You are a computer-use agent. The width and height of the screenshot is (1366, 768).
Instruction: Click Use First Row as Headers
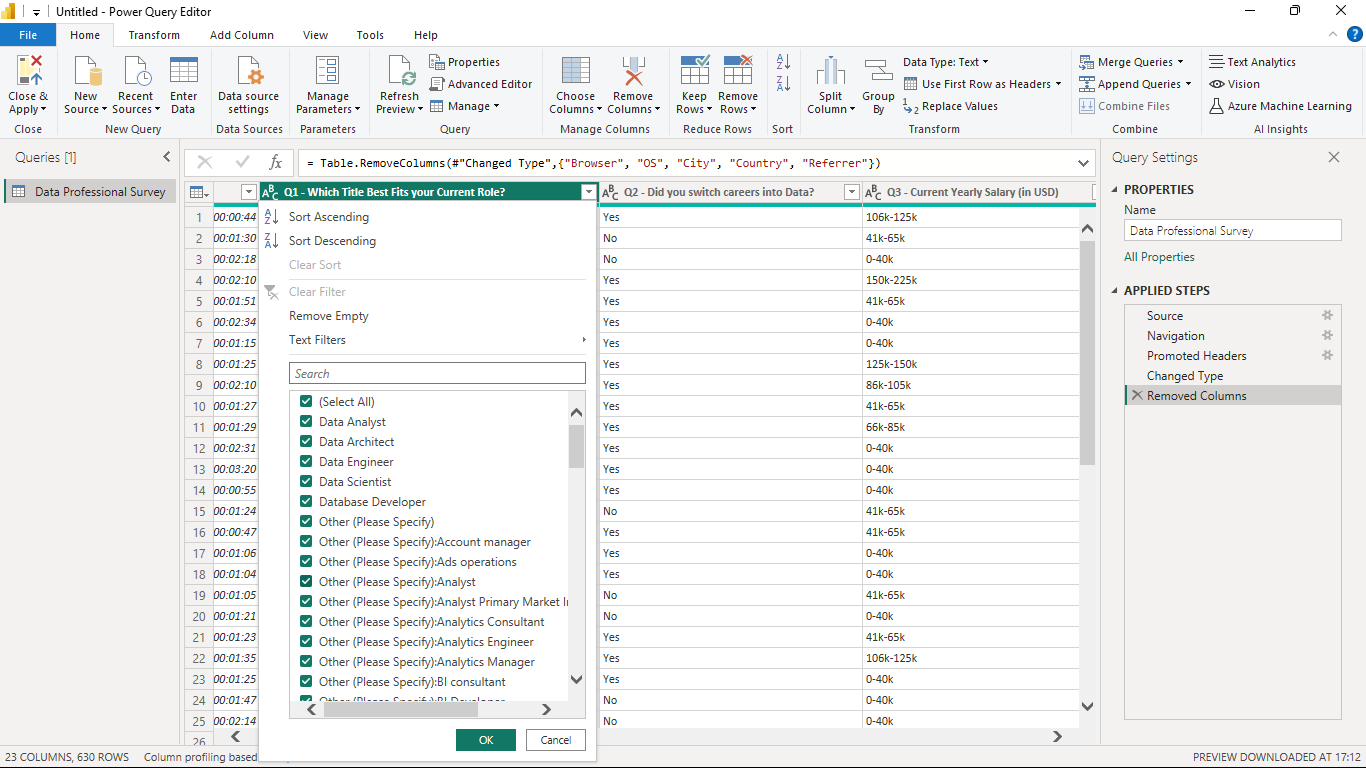[x=982, y=84]
